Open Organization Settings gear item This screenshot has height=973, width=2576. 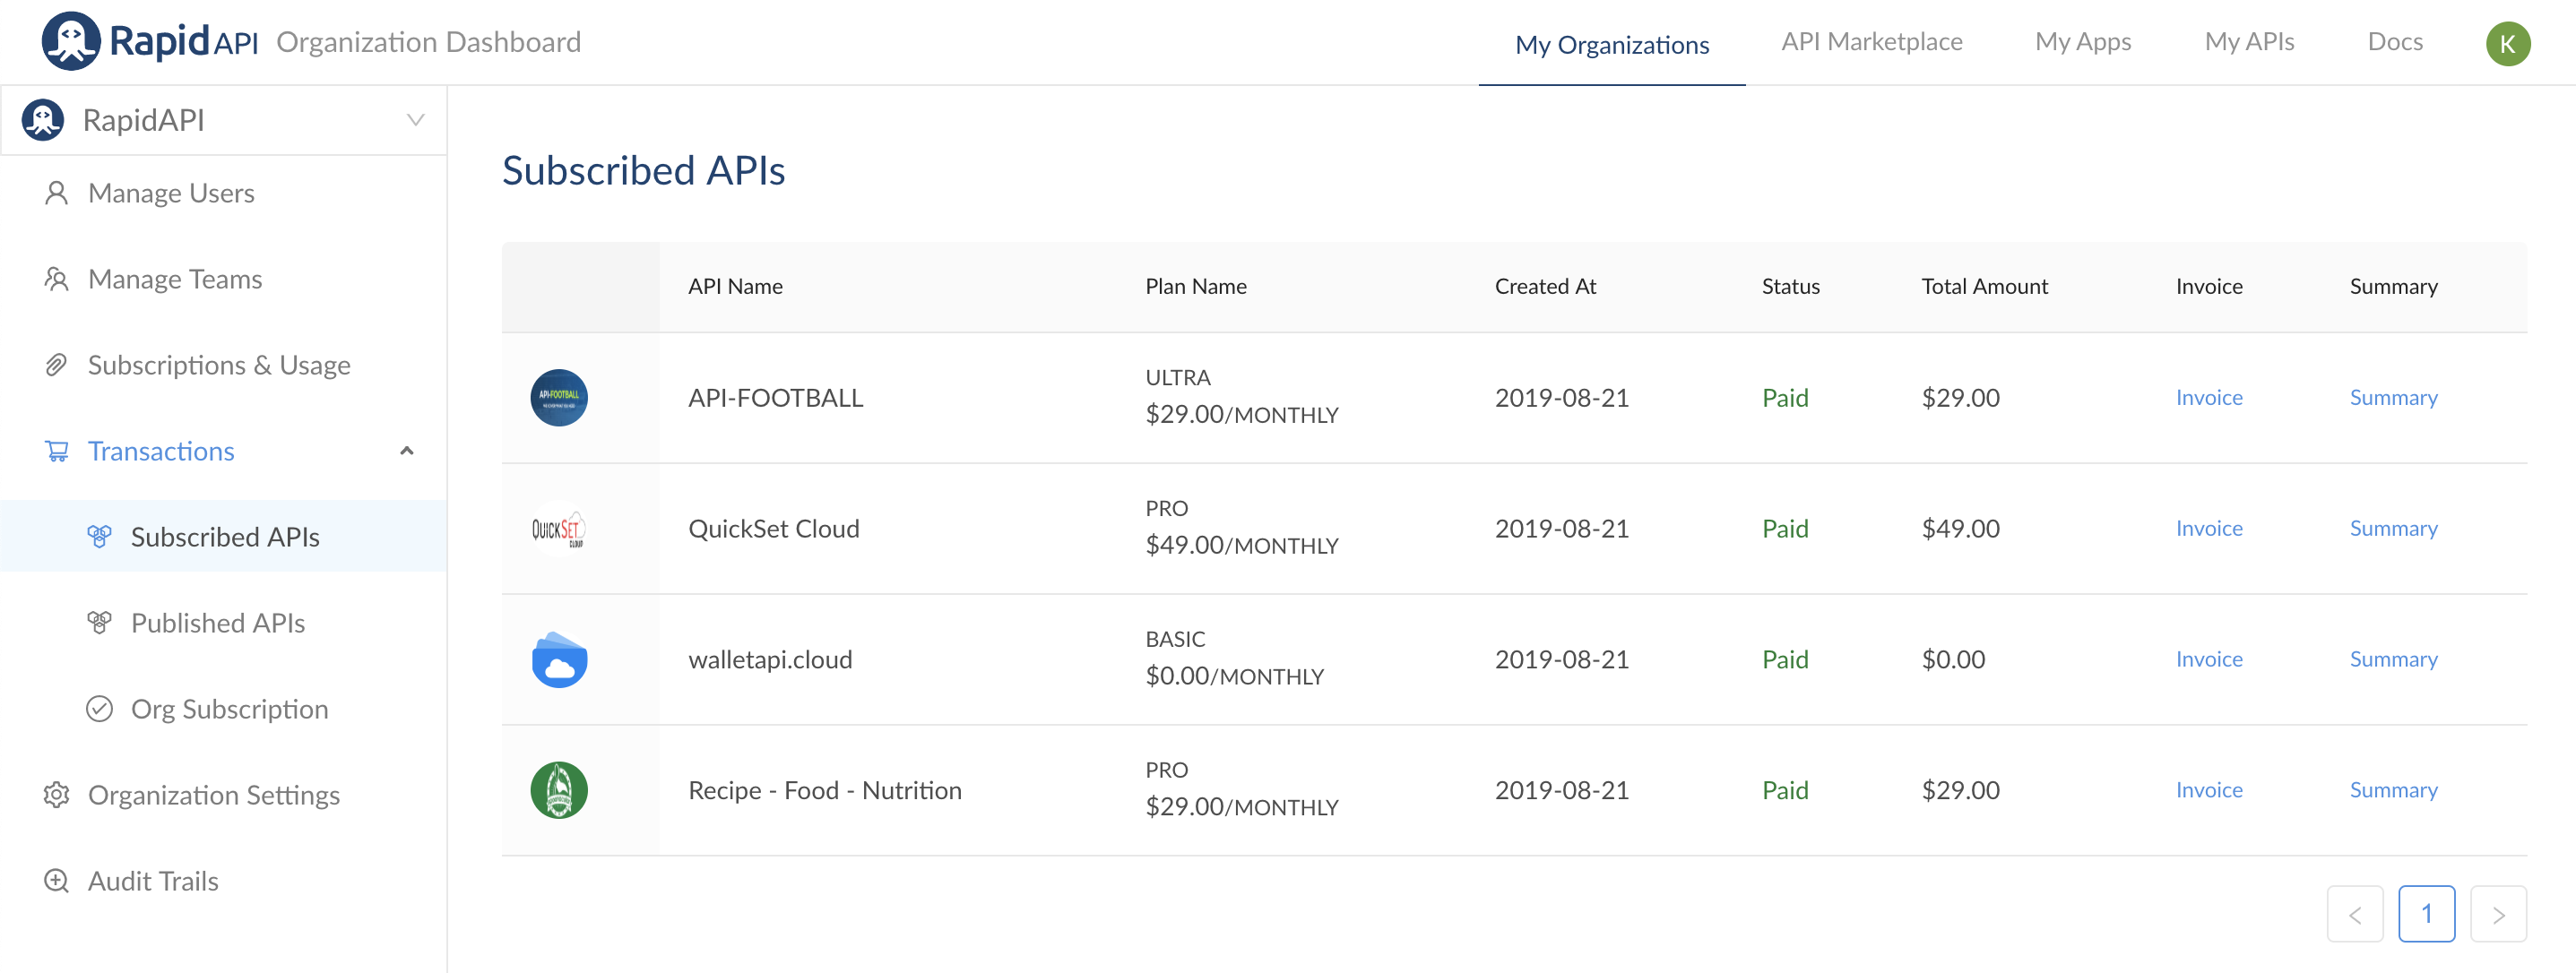pos(213,795)
